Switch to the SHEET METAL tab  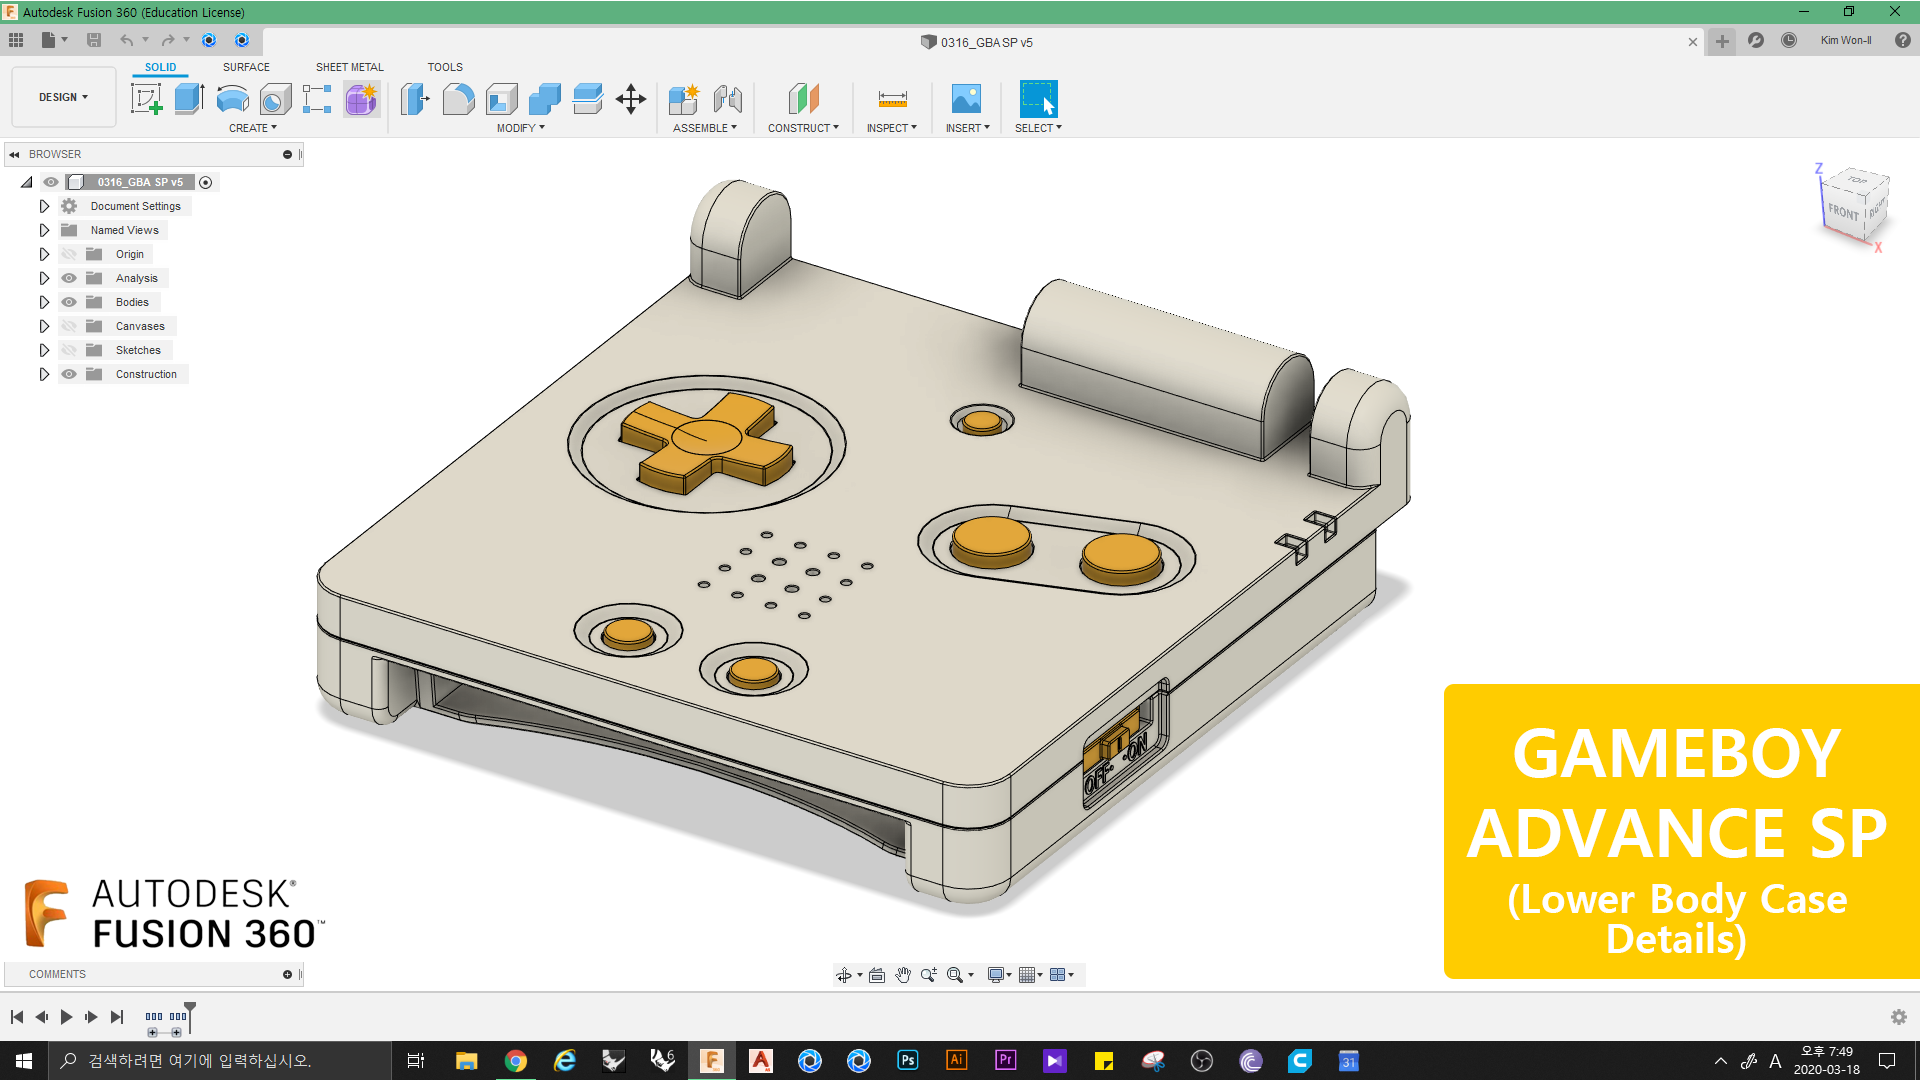coord(350,67)
